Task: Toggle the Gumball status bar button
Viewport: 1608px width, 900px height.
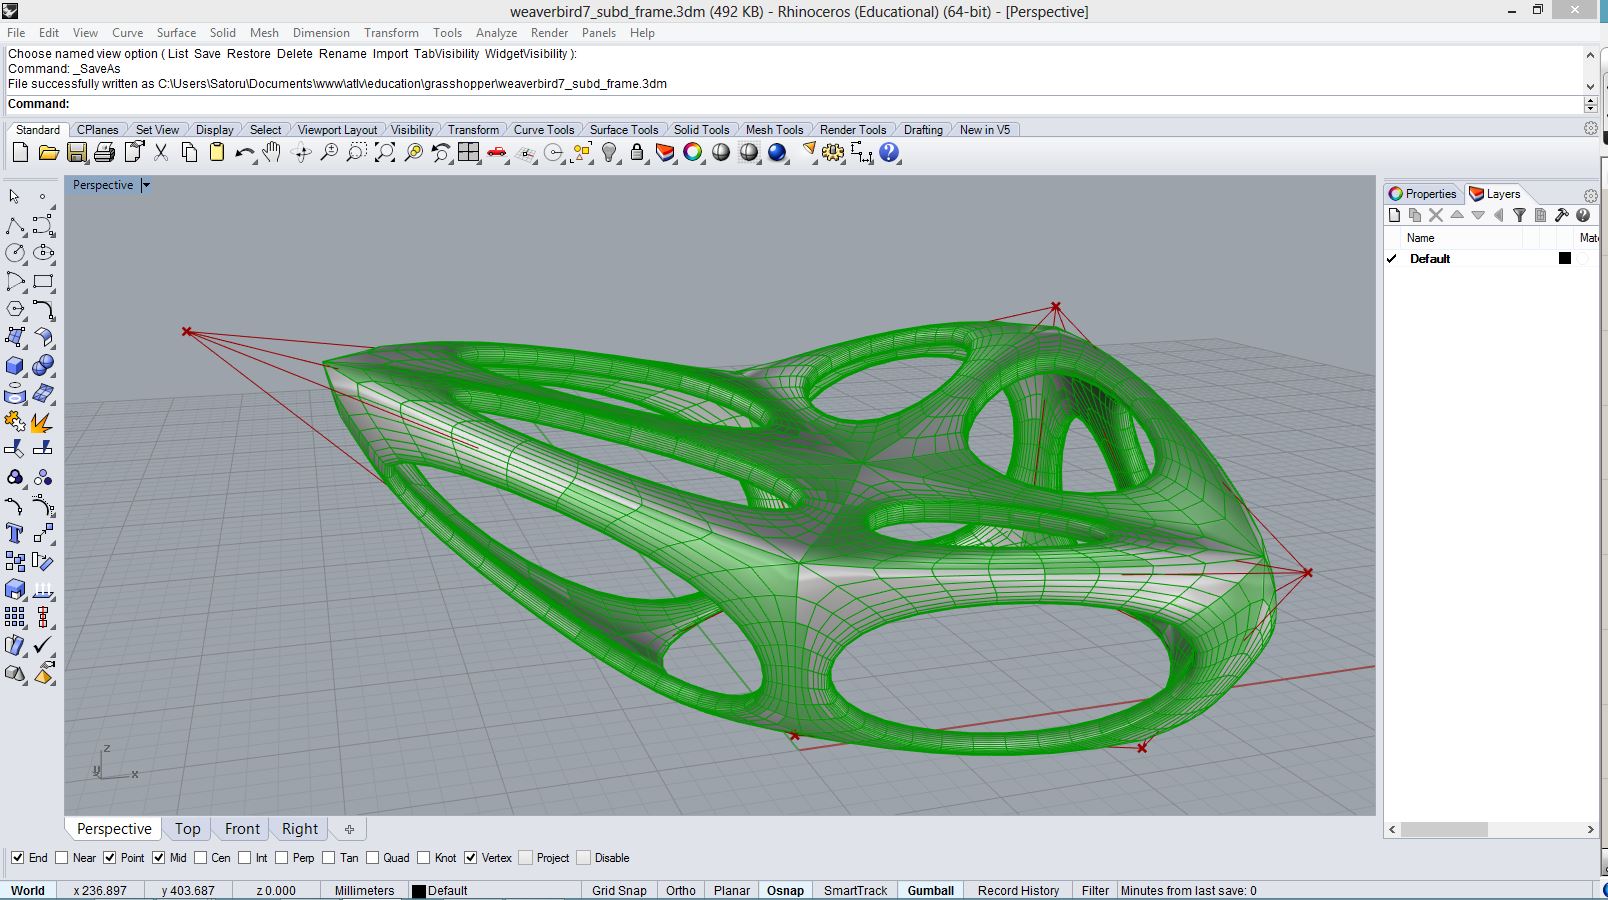Action: pos(930,890)
